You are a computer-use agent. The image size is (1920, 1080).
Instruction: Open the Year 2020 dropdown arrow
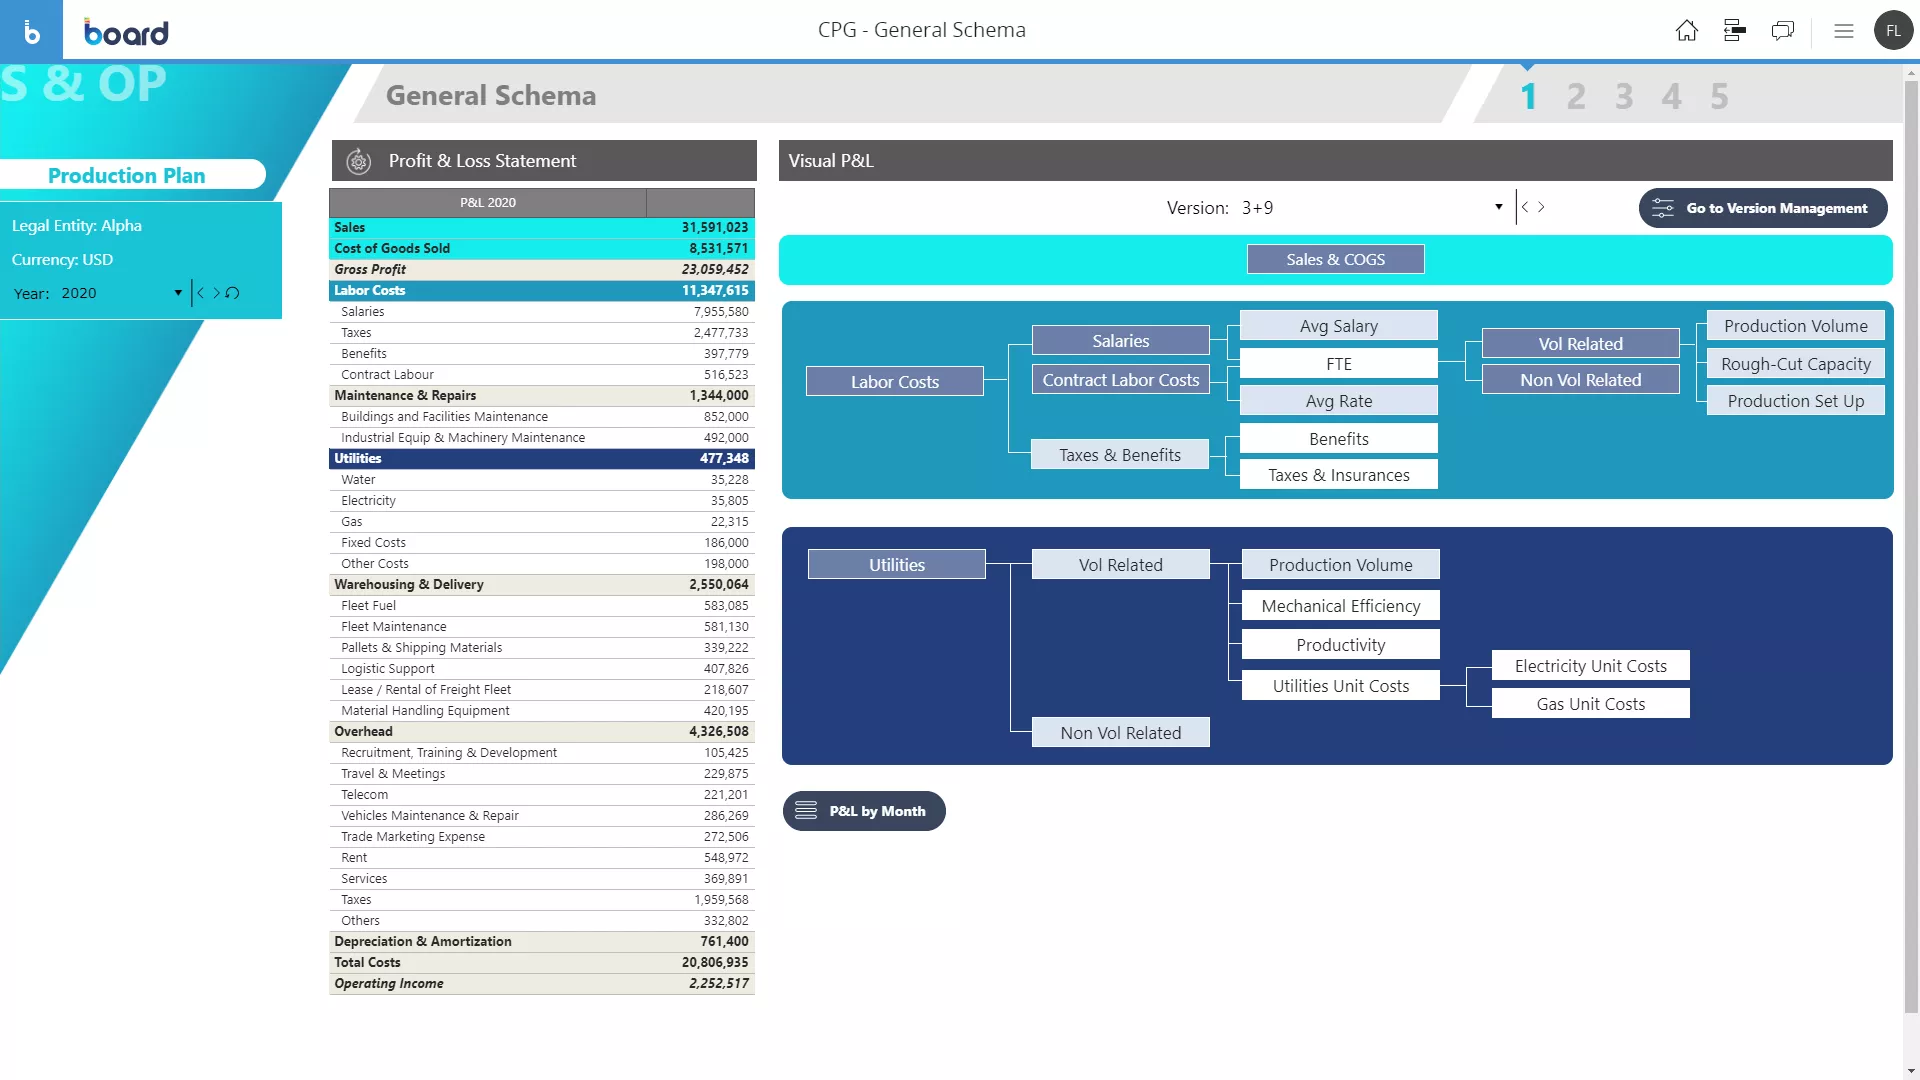pos(178,293)
